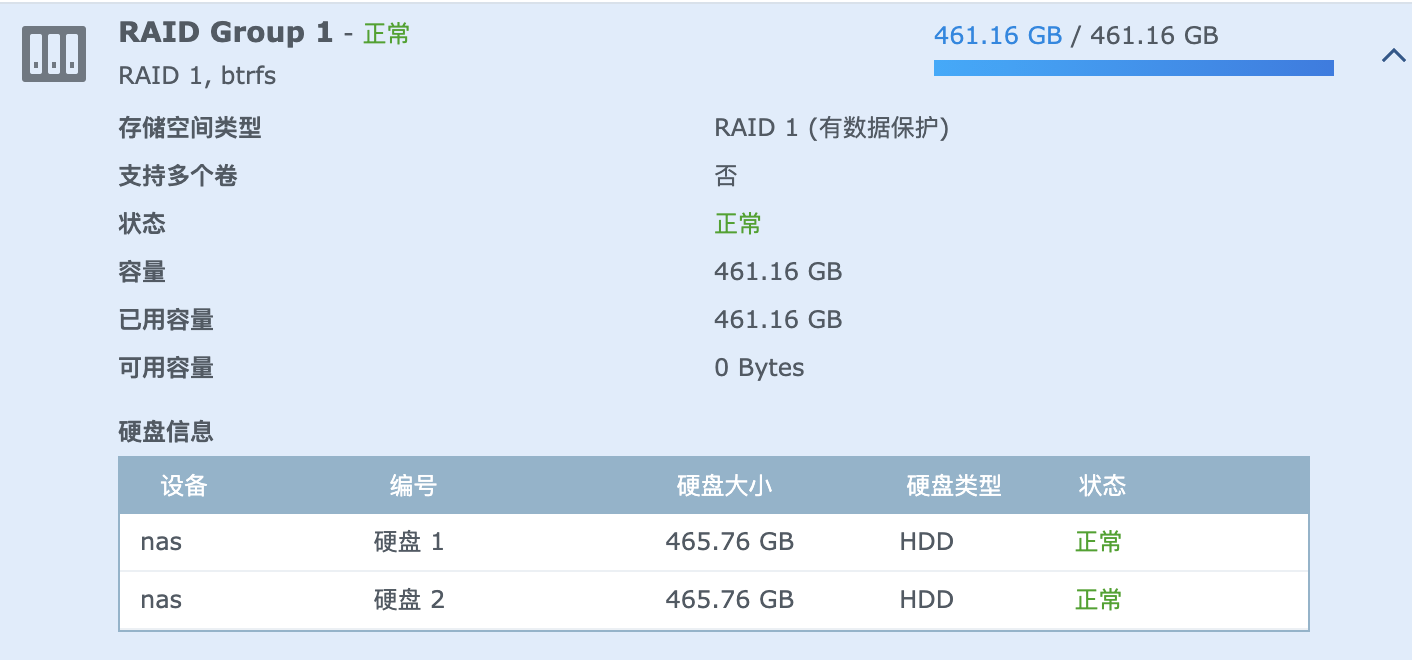This screenshot has width=1412, height=660.
Task: Select the 硬盘 1 row
Action: [x=408, y=542]
